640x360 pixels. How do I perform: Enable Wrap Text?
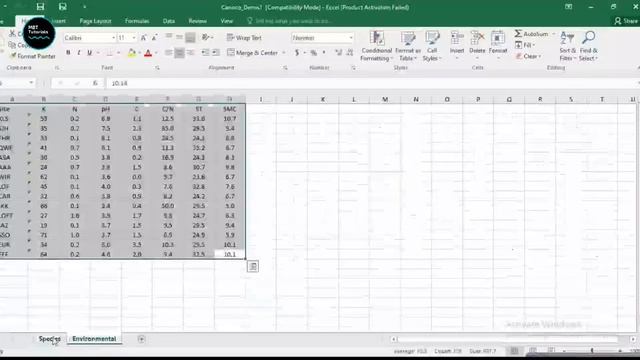[244, 38]
